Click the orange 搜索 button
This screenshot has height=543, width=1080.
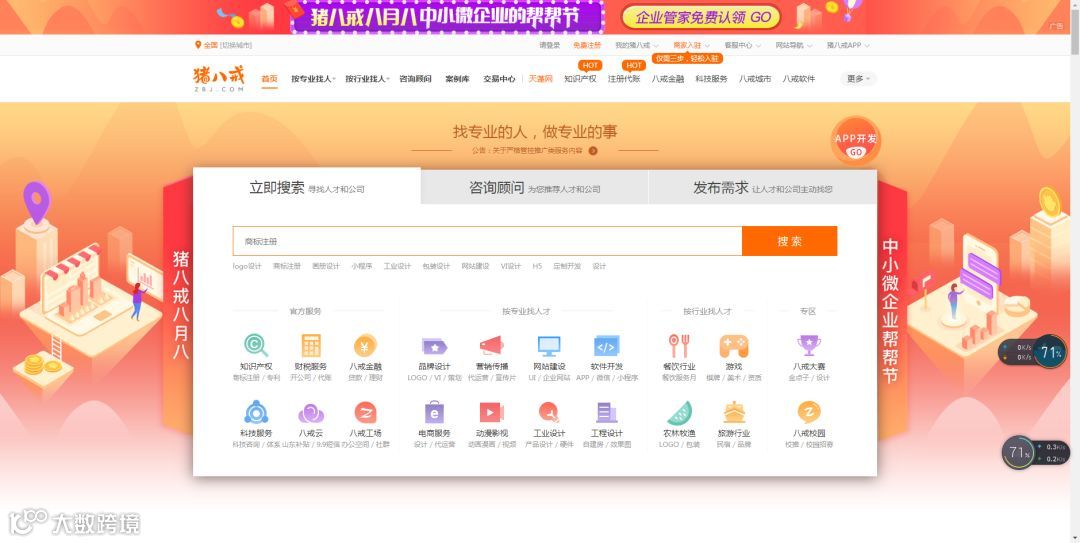pyautogui.click(x=789, y=241)
